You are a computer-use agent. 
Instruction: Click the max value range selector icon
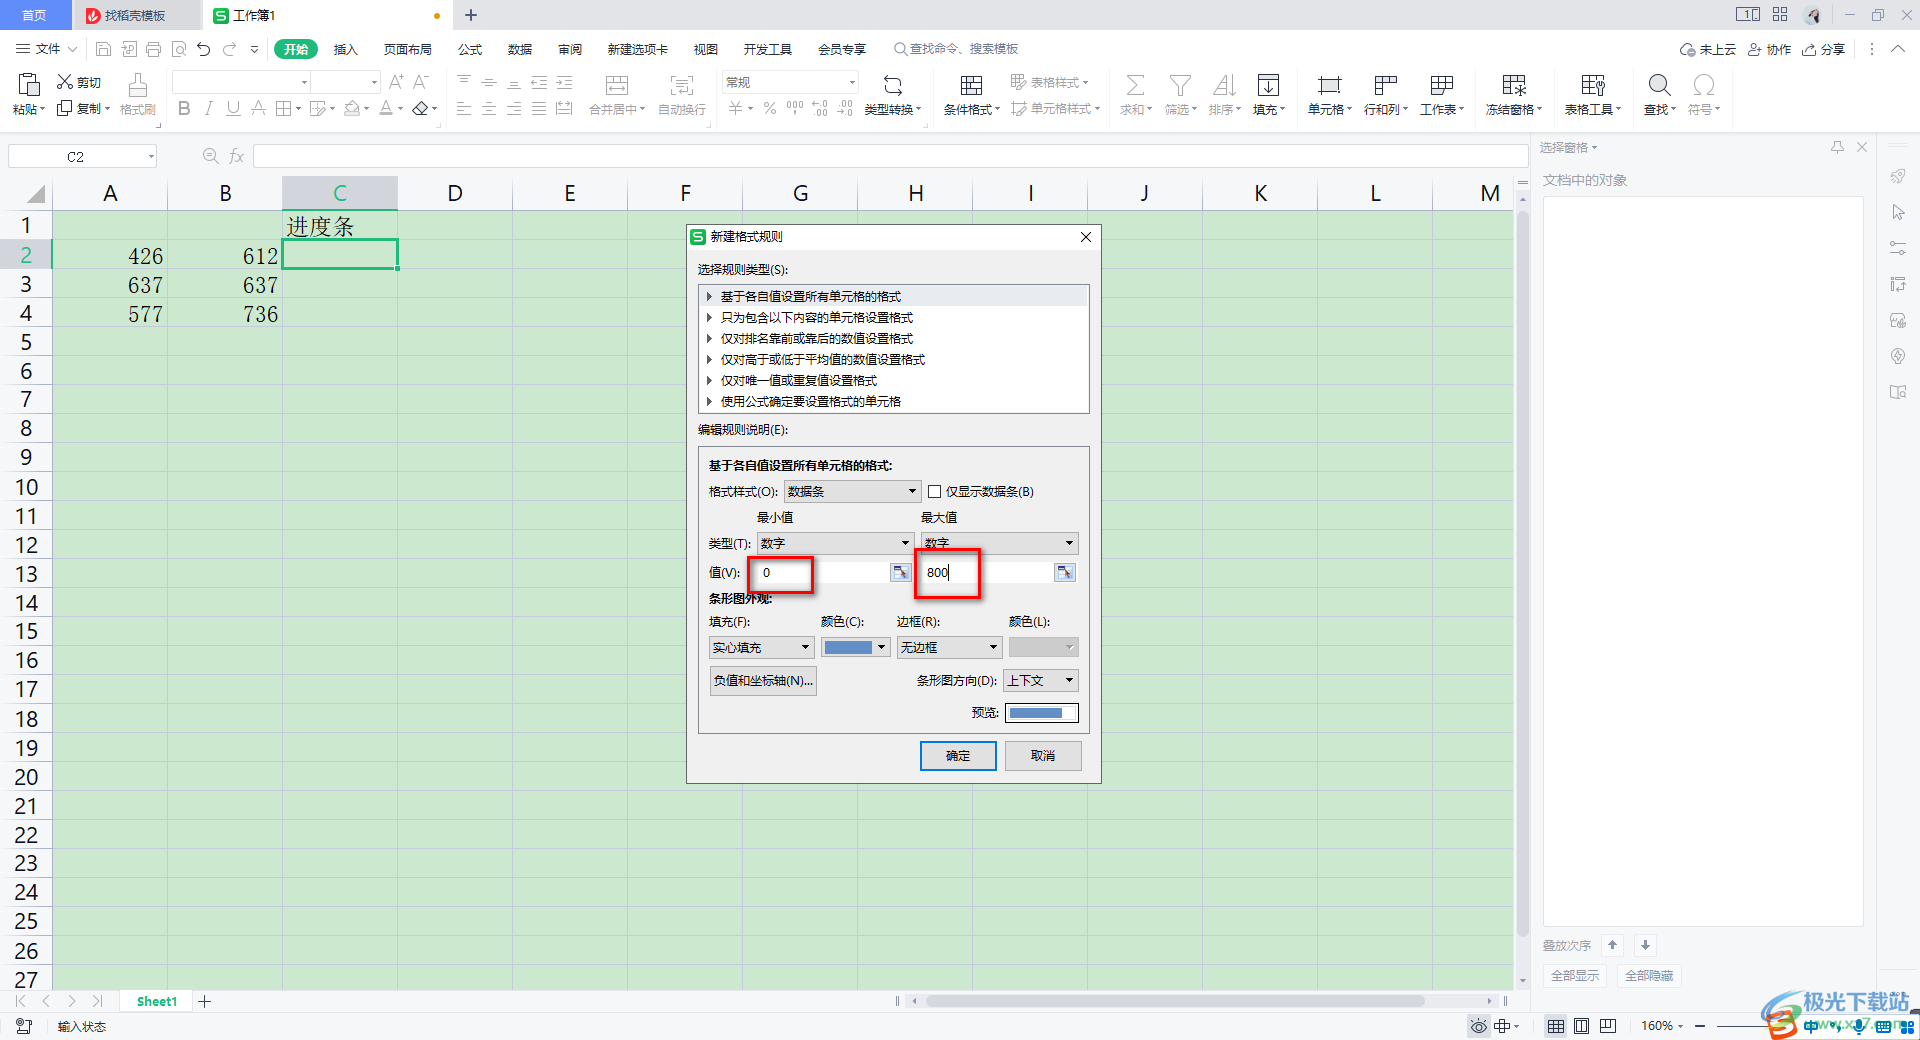[1065, 572]
